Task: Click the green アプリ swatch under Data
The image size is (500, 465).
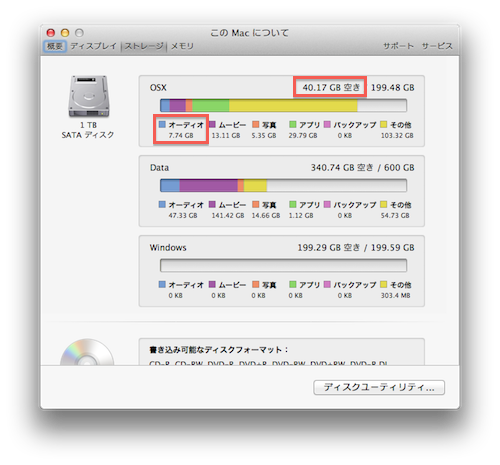Action: pos(293,204)
